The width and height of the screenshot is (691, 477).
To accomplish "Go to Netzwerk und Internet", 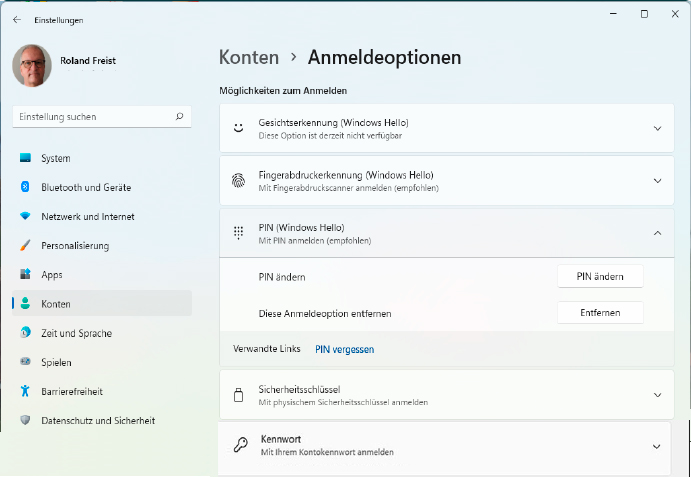I will 102,216.
